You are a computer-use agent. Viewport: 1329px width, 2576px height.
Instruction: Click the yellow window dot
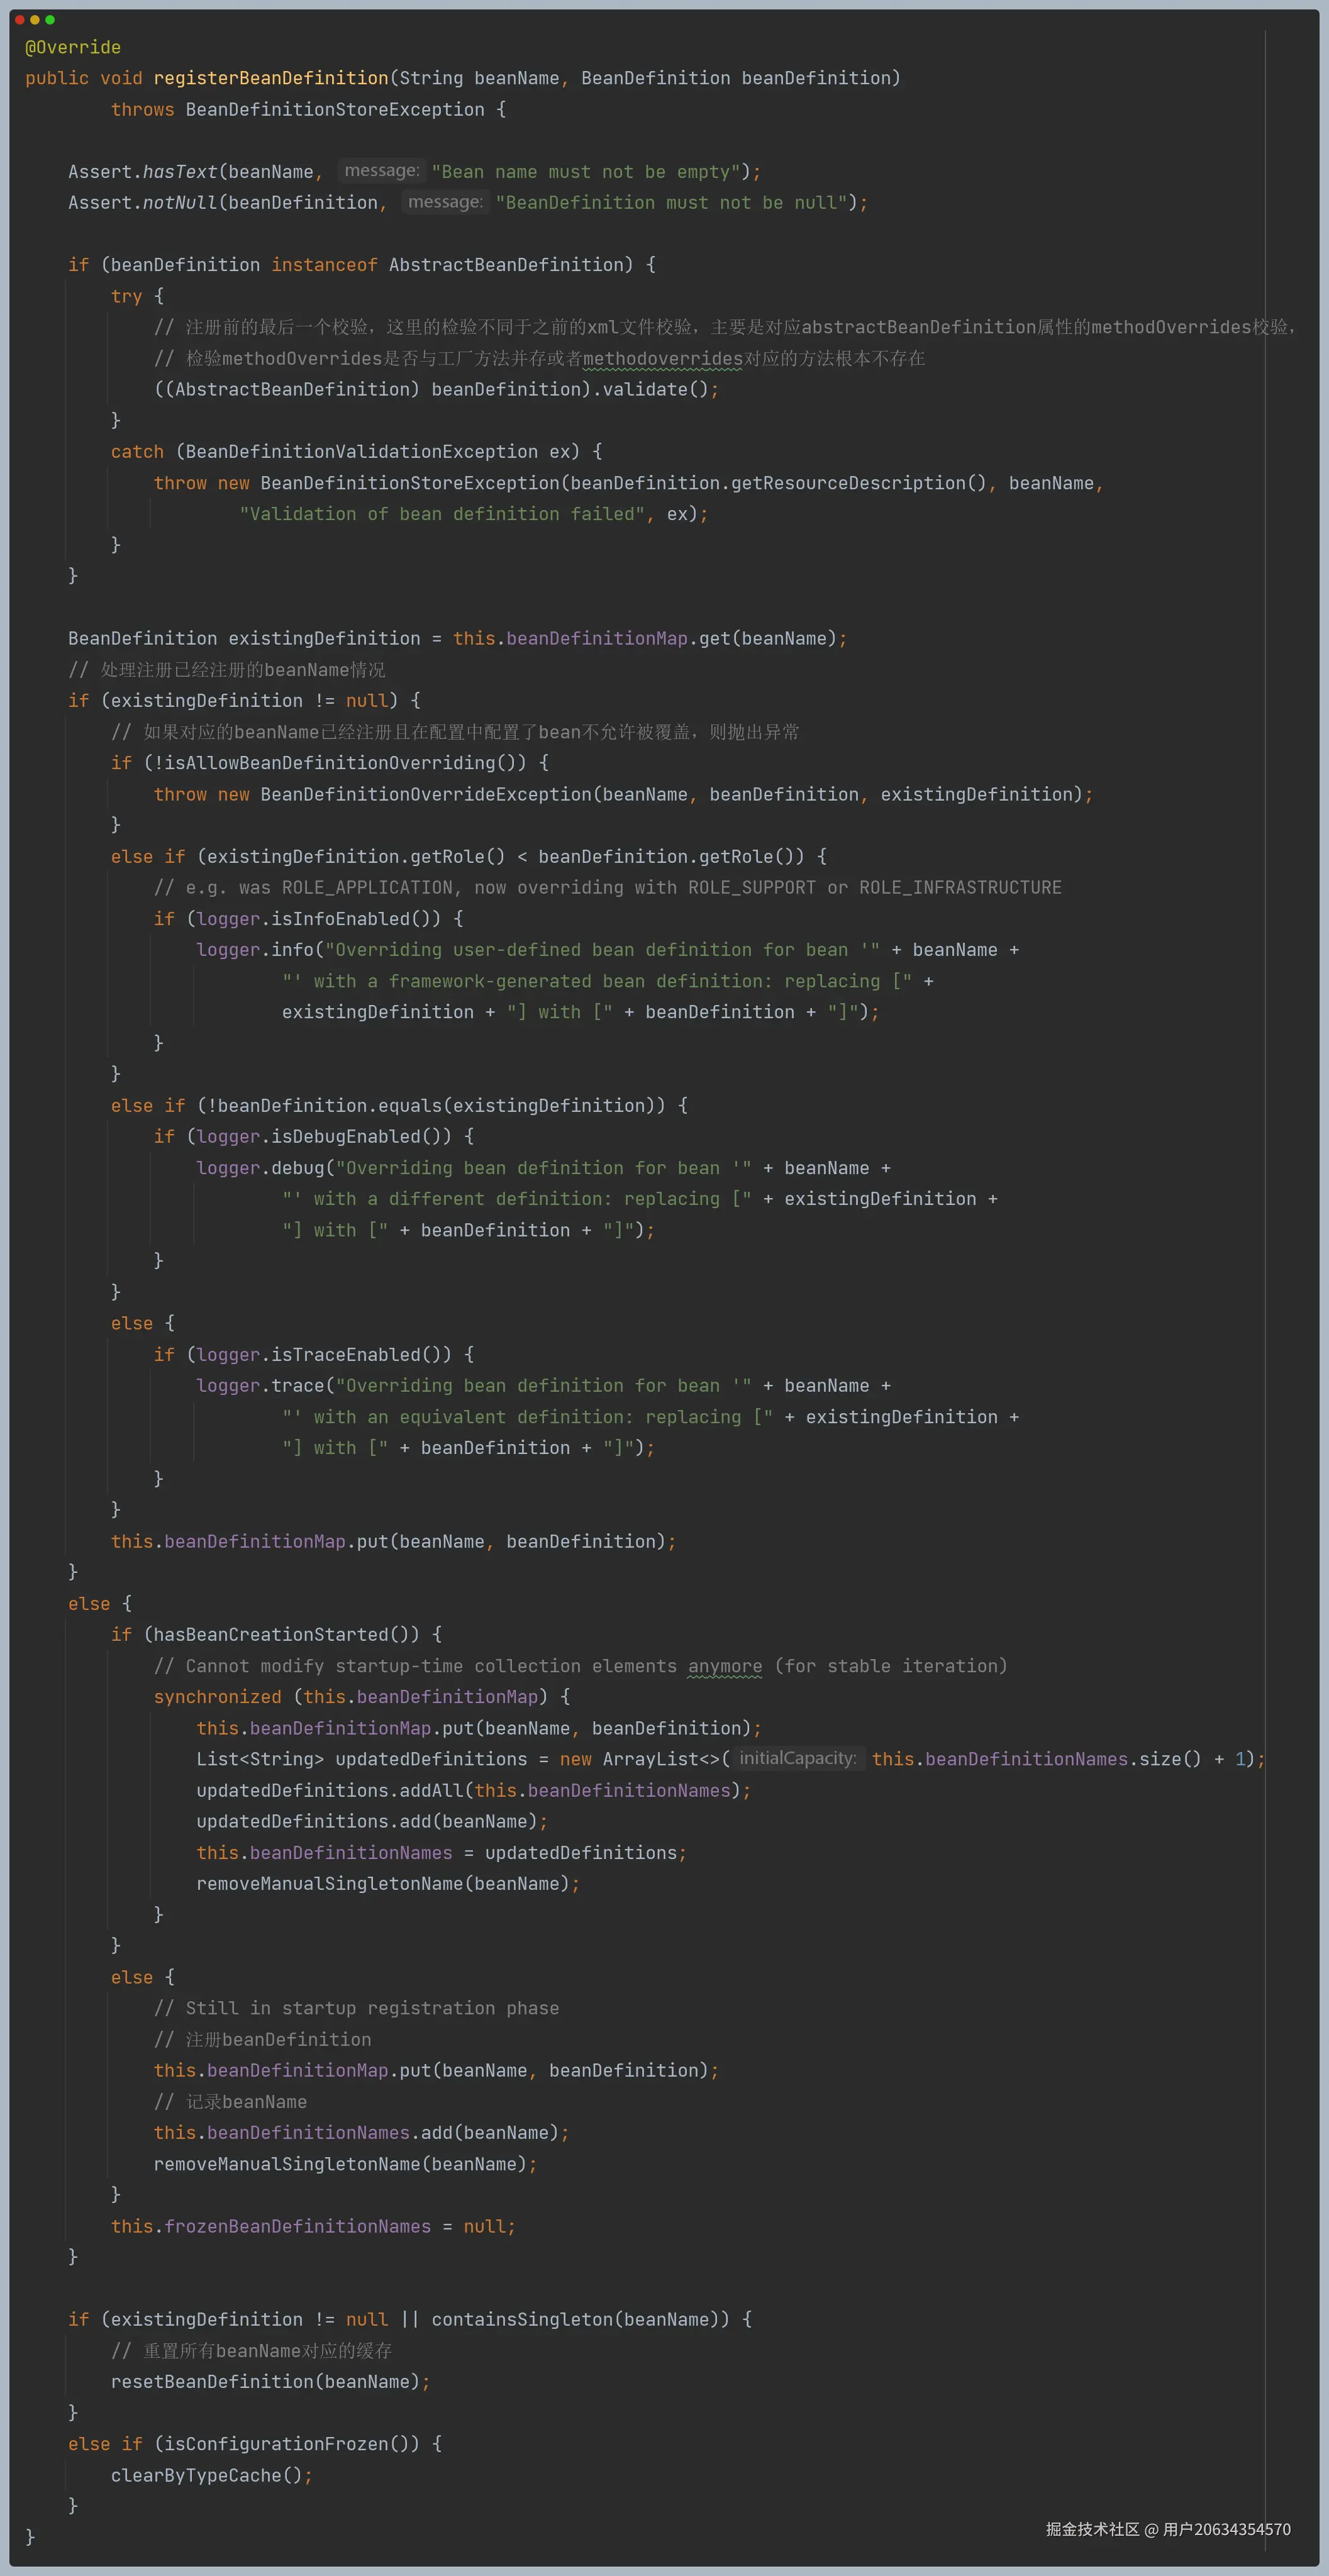[x=35, y=20]
